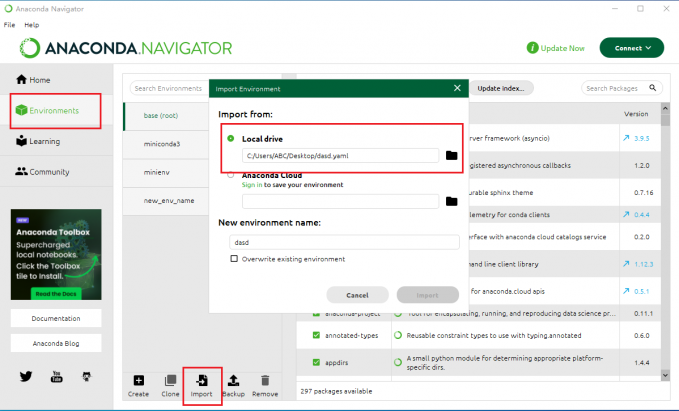Click the Version column header
Screen dimensions: 679x411
(x=636, y=114)
